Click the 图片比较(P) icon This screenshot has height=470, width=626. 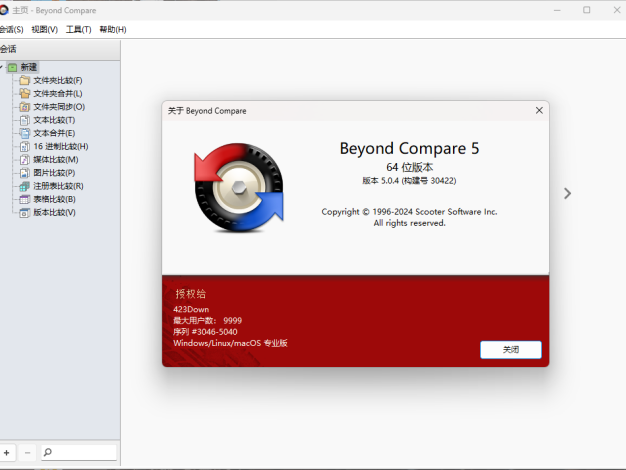[x=24, y=173]
